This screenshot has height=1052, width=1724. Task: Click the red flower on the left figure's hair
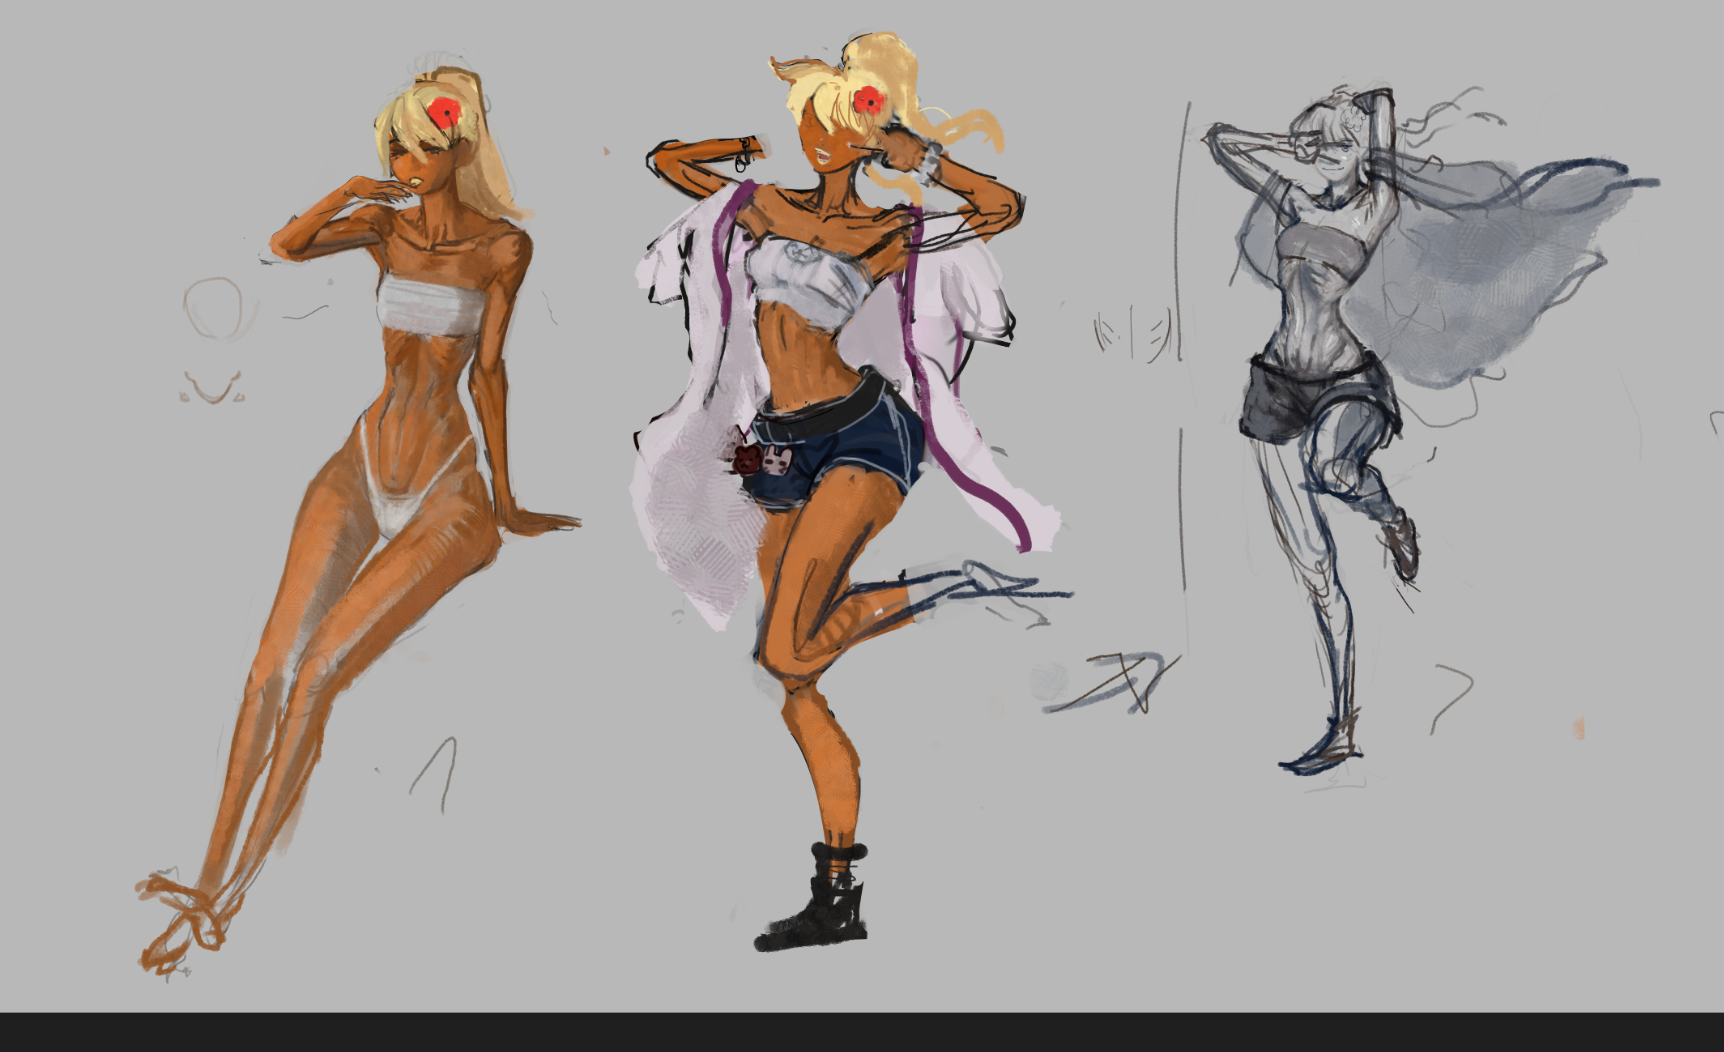(x=444, y=112)
